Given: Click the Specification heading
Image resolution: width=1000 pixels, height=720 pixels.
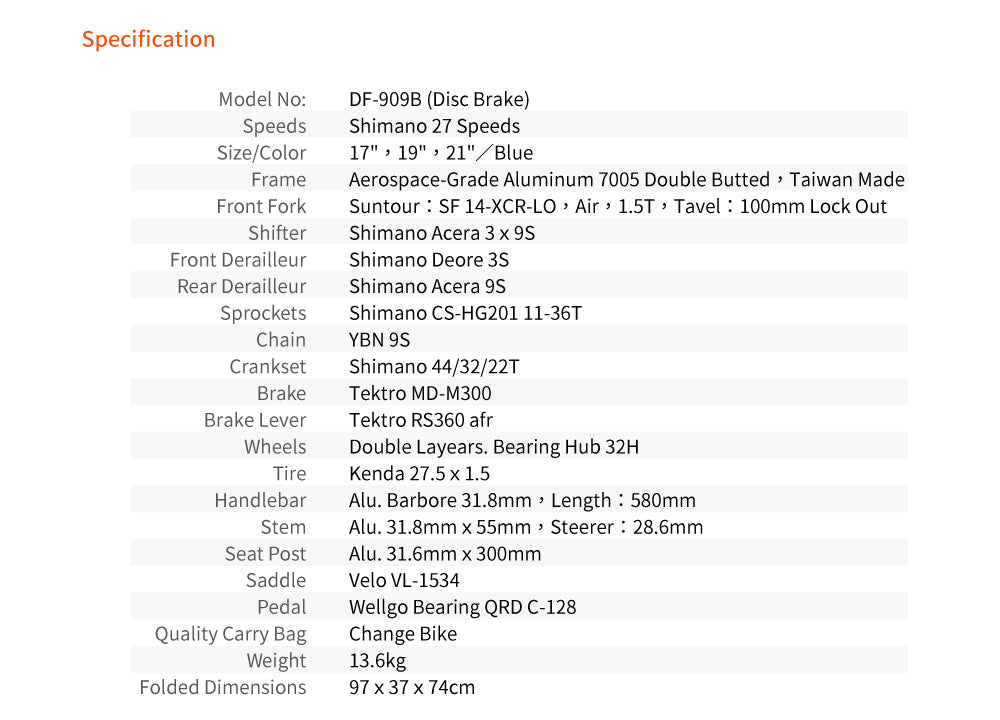Looking at the screenshot, I should coord(149,40).
